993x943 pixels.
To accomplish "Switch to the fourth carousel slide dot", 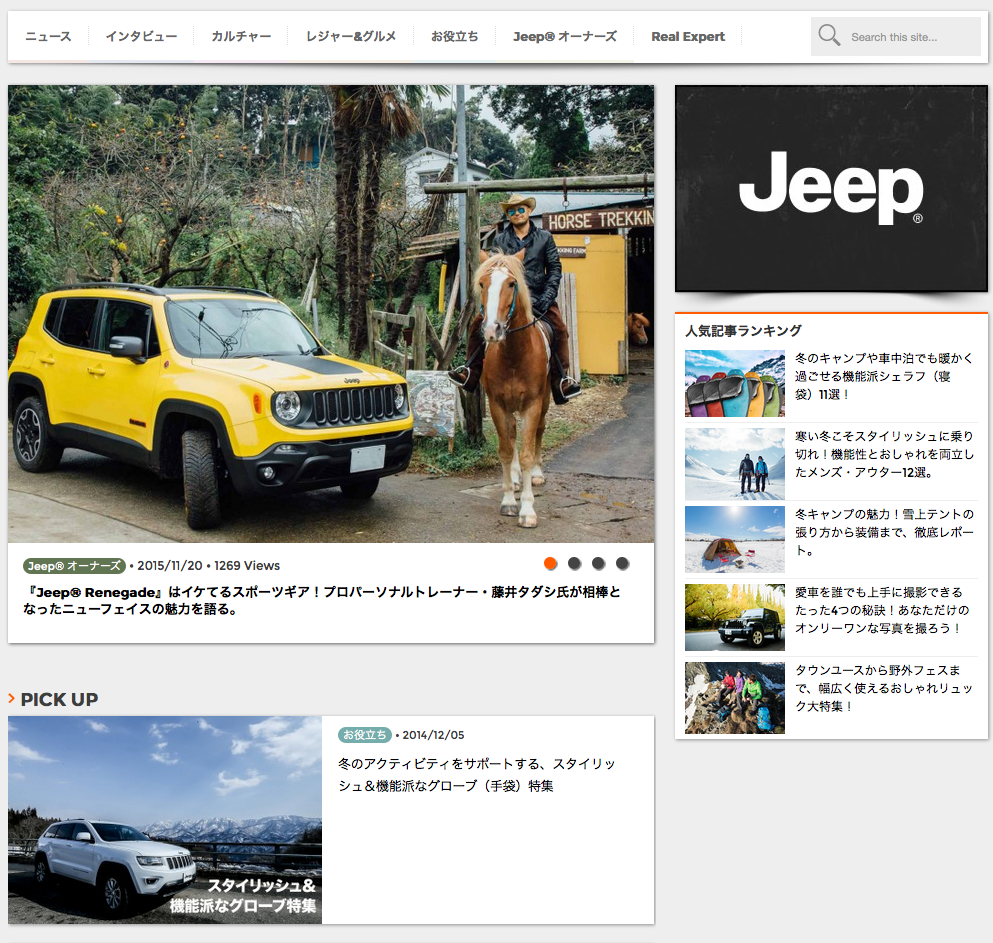I will 623,563.
